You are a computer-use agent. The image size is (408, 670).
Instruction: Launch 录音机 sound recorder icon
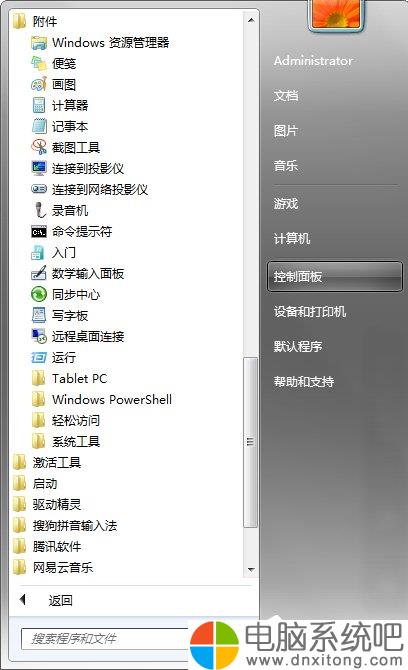click(x=39, y=210)
